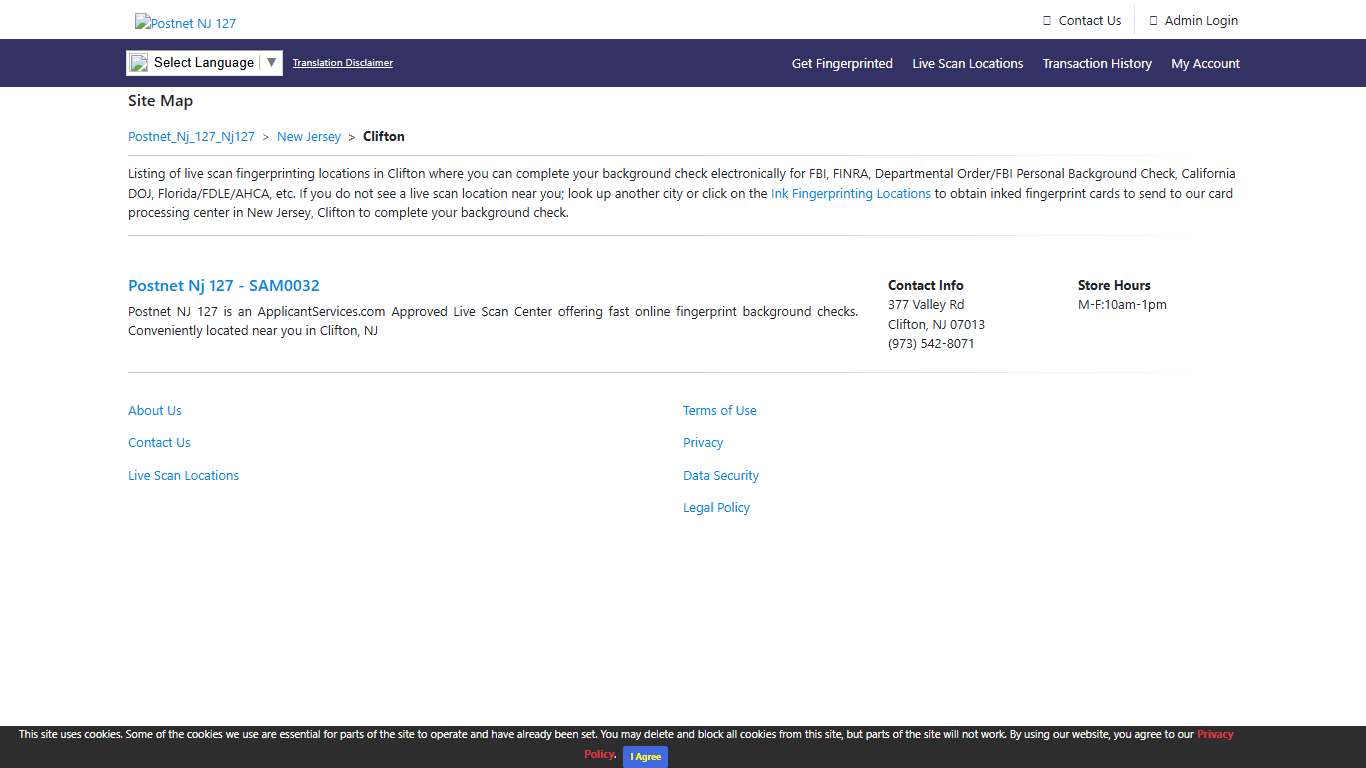Open the My Account navigation item
Image resolution: width=1366 pixels, height=768 pixels.
click(x=1205, y=63)
